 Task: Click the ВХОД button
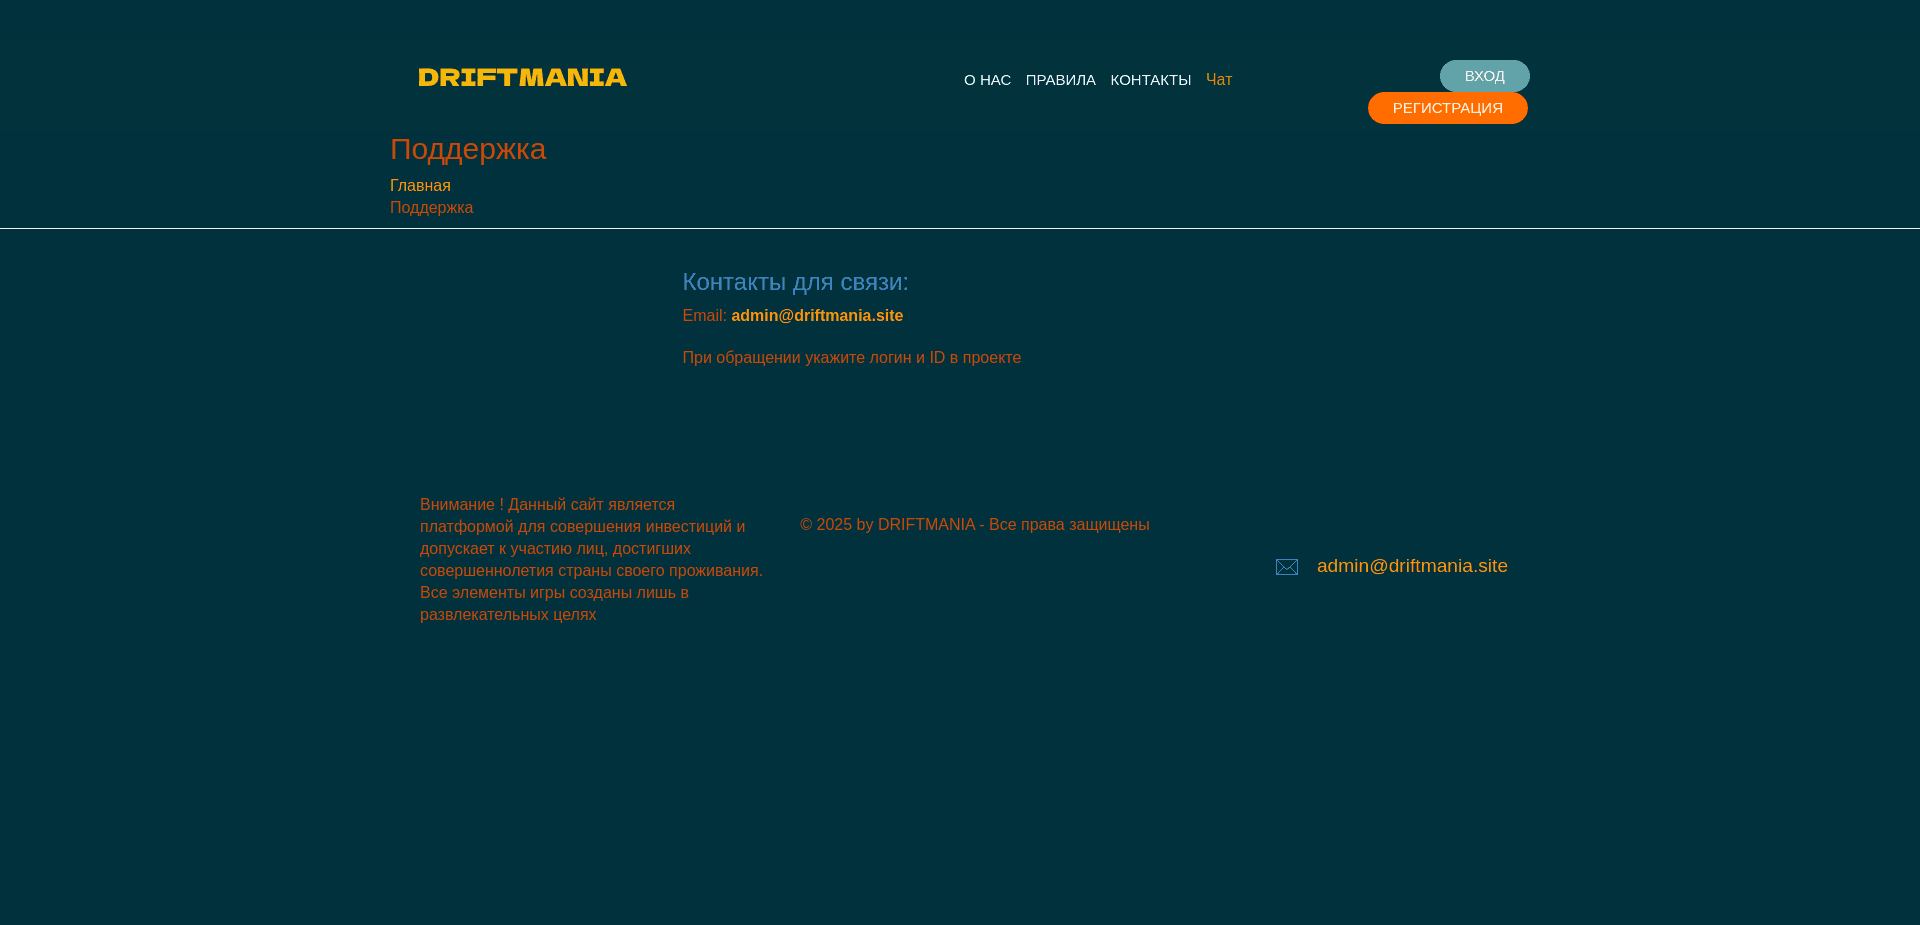pyautogui.click(x=1484, y=75)
